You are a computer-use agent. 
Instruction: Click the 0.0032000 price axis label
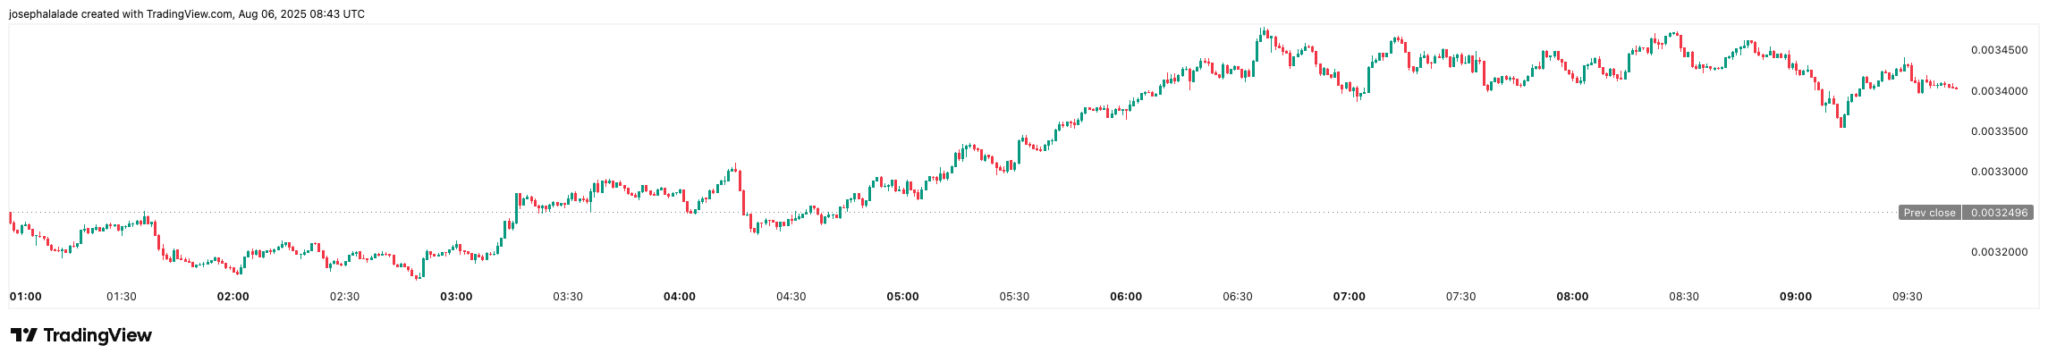click(x=1999, y=252)
